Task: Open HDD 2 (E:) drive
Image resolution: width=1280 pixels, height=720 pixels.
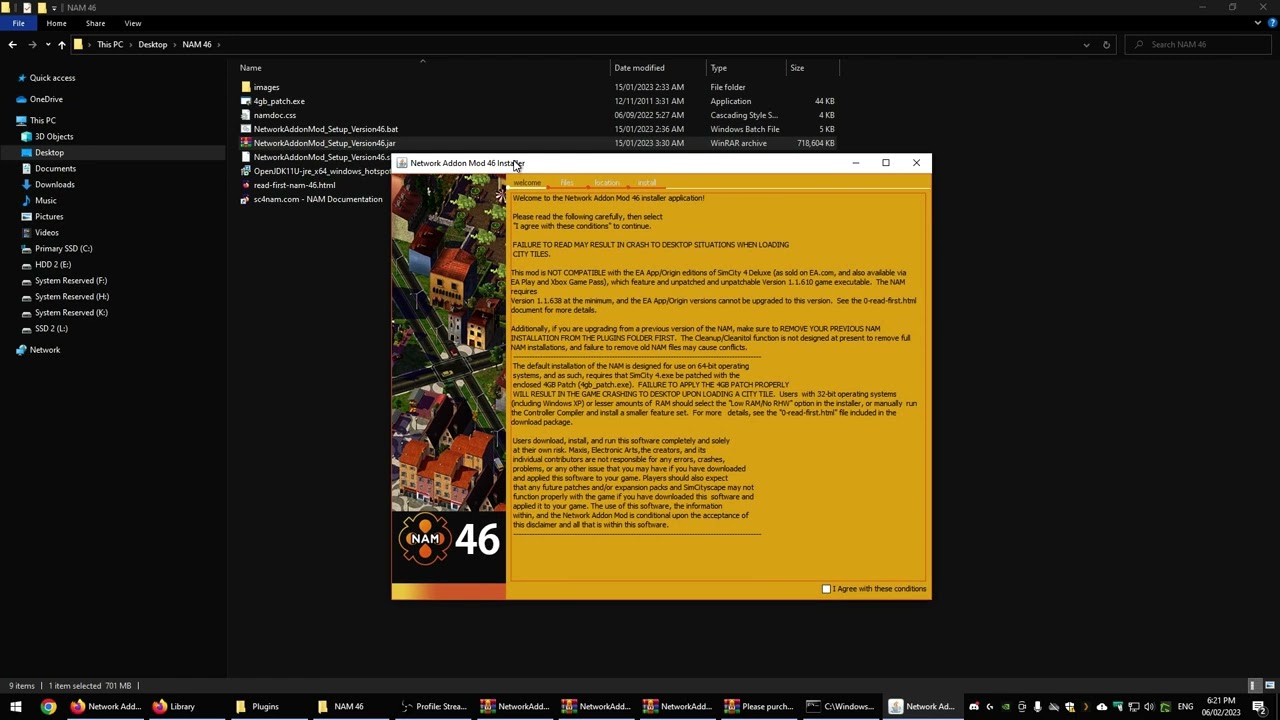Action: click(x=52, y=264)
